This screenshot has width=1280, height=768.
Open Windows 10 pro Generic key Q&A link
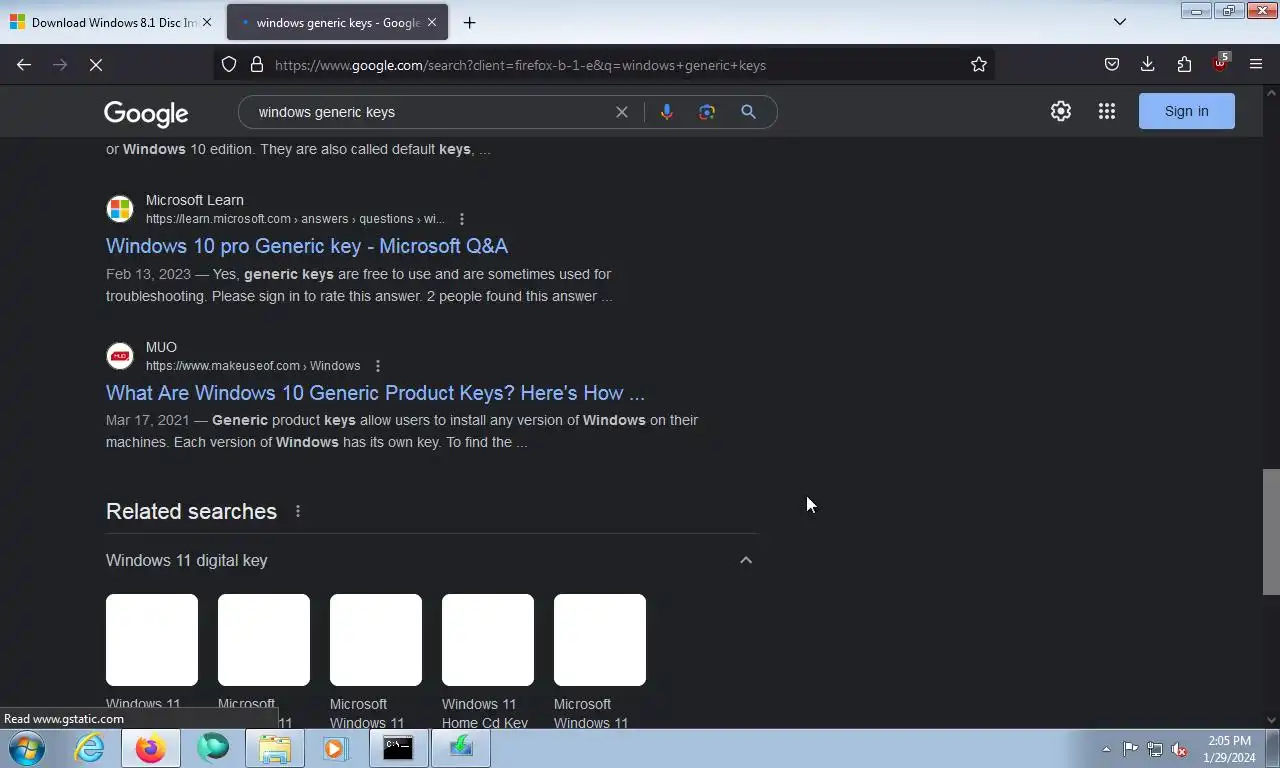pos(307,246)
